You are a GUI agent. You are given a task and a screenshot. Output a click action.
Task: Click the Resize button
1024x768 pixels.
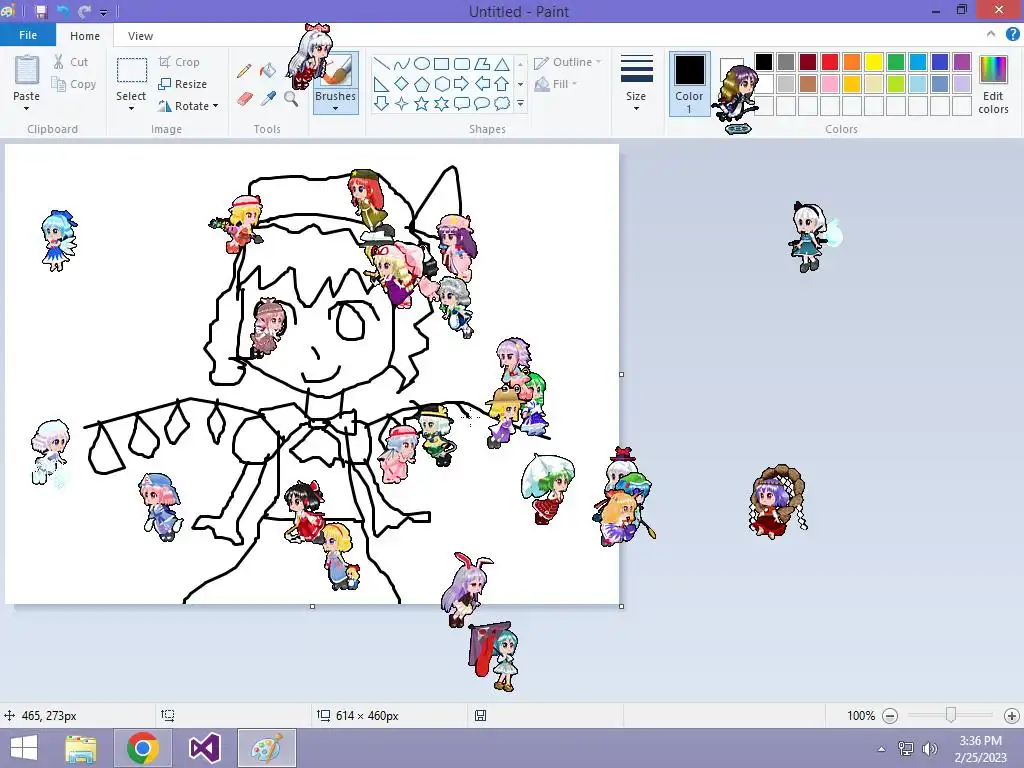pos(182,84)
